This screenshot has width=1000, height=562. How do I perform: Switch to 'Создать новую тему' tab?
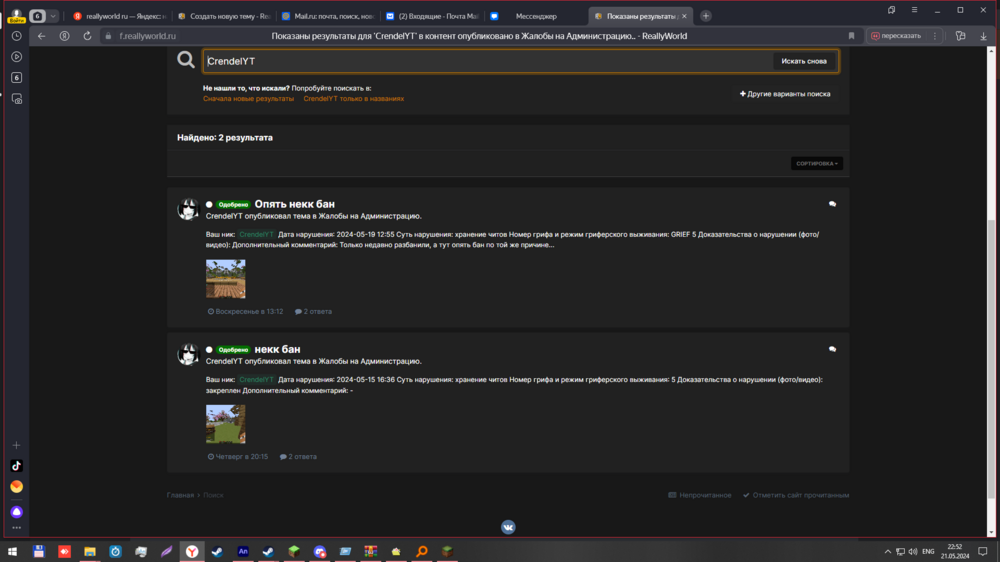224,16
